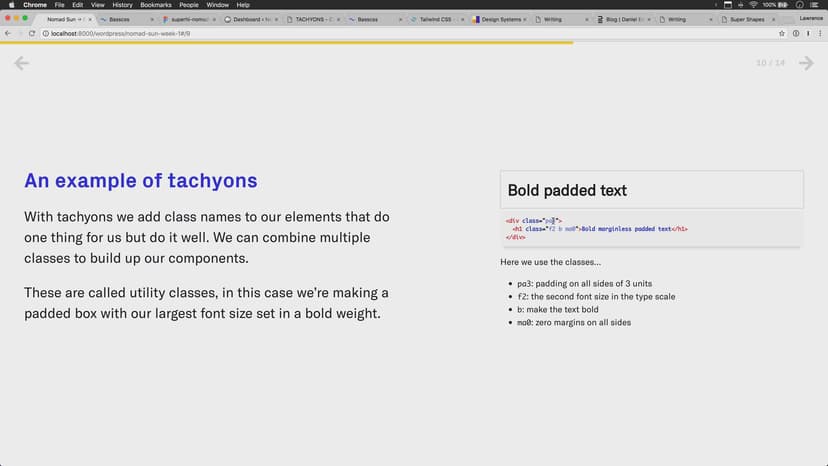This screenshot has height=466, width=828.
Task: Open Chrome's three-dot menu
Action: (818, 33)
